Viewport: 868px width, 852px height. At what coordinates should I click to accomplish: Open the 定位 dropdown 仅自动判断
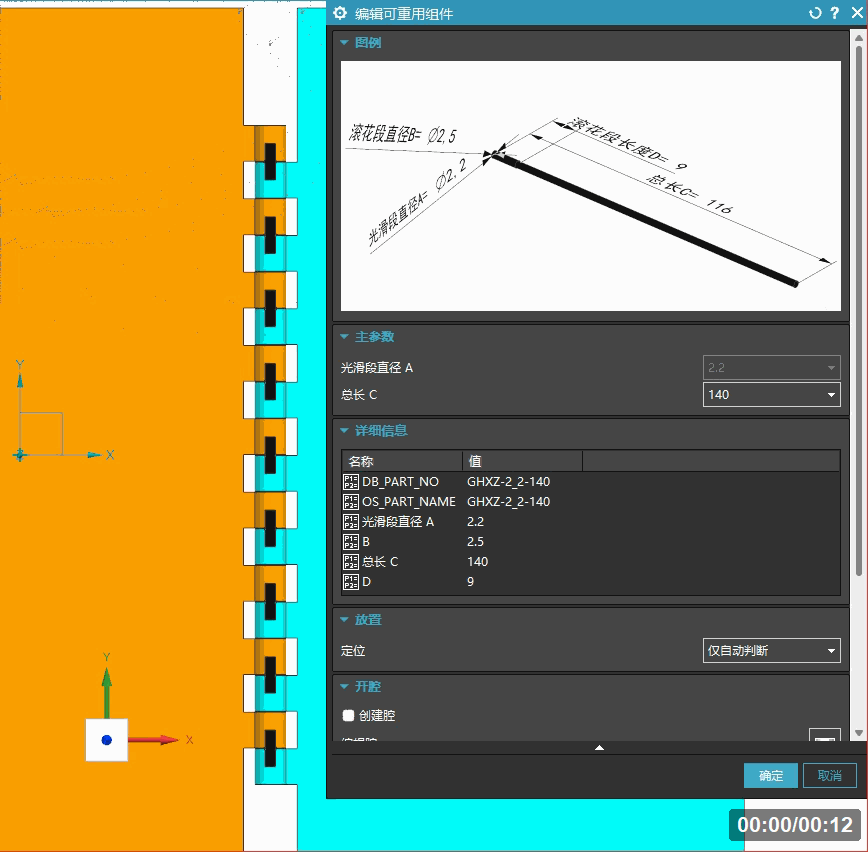click(772, 650)
